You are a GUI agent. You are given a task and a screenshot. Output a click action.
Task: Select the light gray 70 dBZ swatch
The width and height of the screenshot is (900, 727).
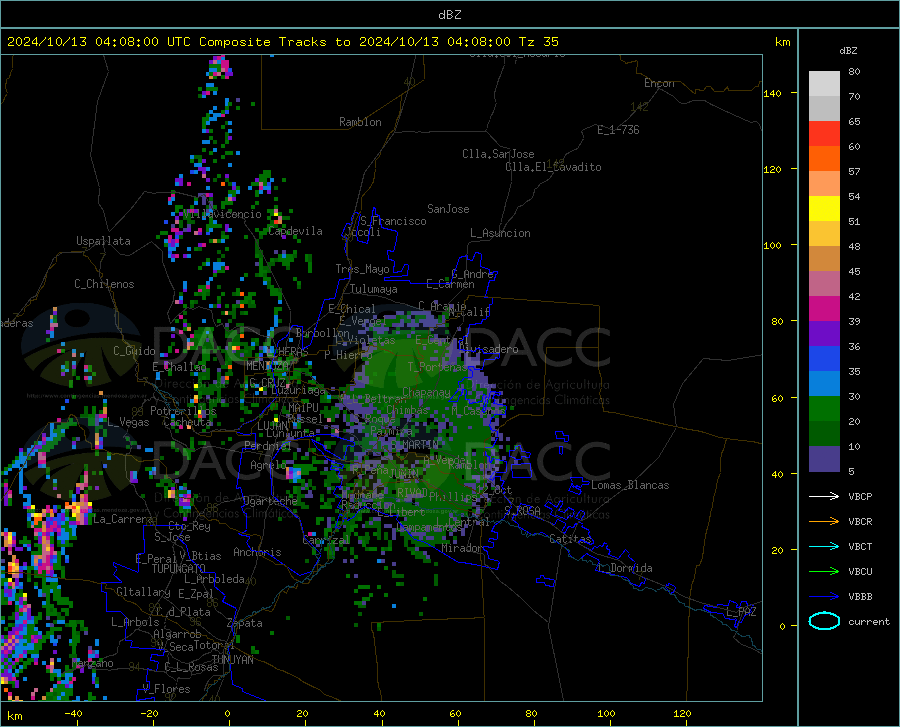coord(824,84)
